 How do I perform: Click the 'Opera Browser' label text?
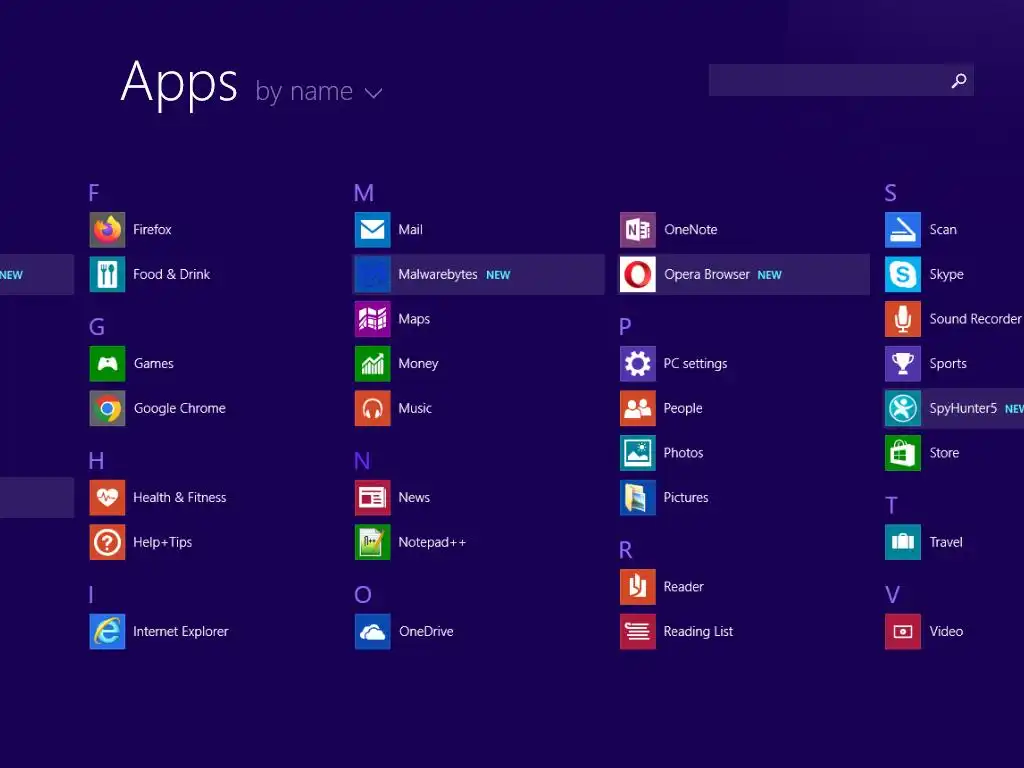coord(707,274)
